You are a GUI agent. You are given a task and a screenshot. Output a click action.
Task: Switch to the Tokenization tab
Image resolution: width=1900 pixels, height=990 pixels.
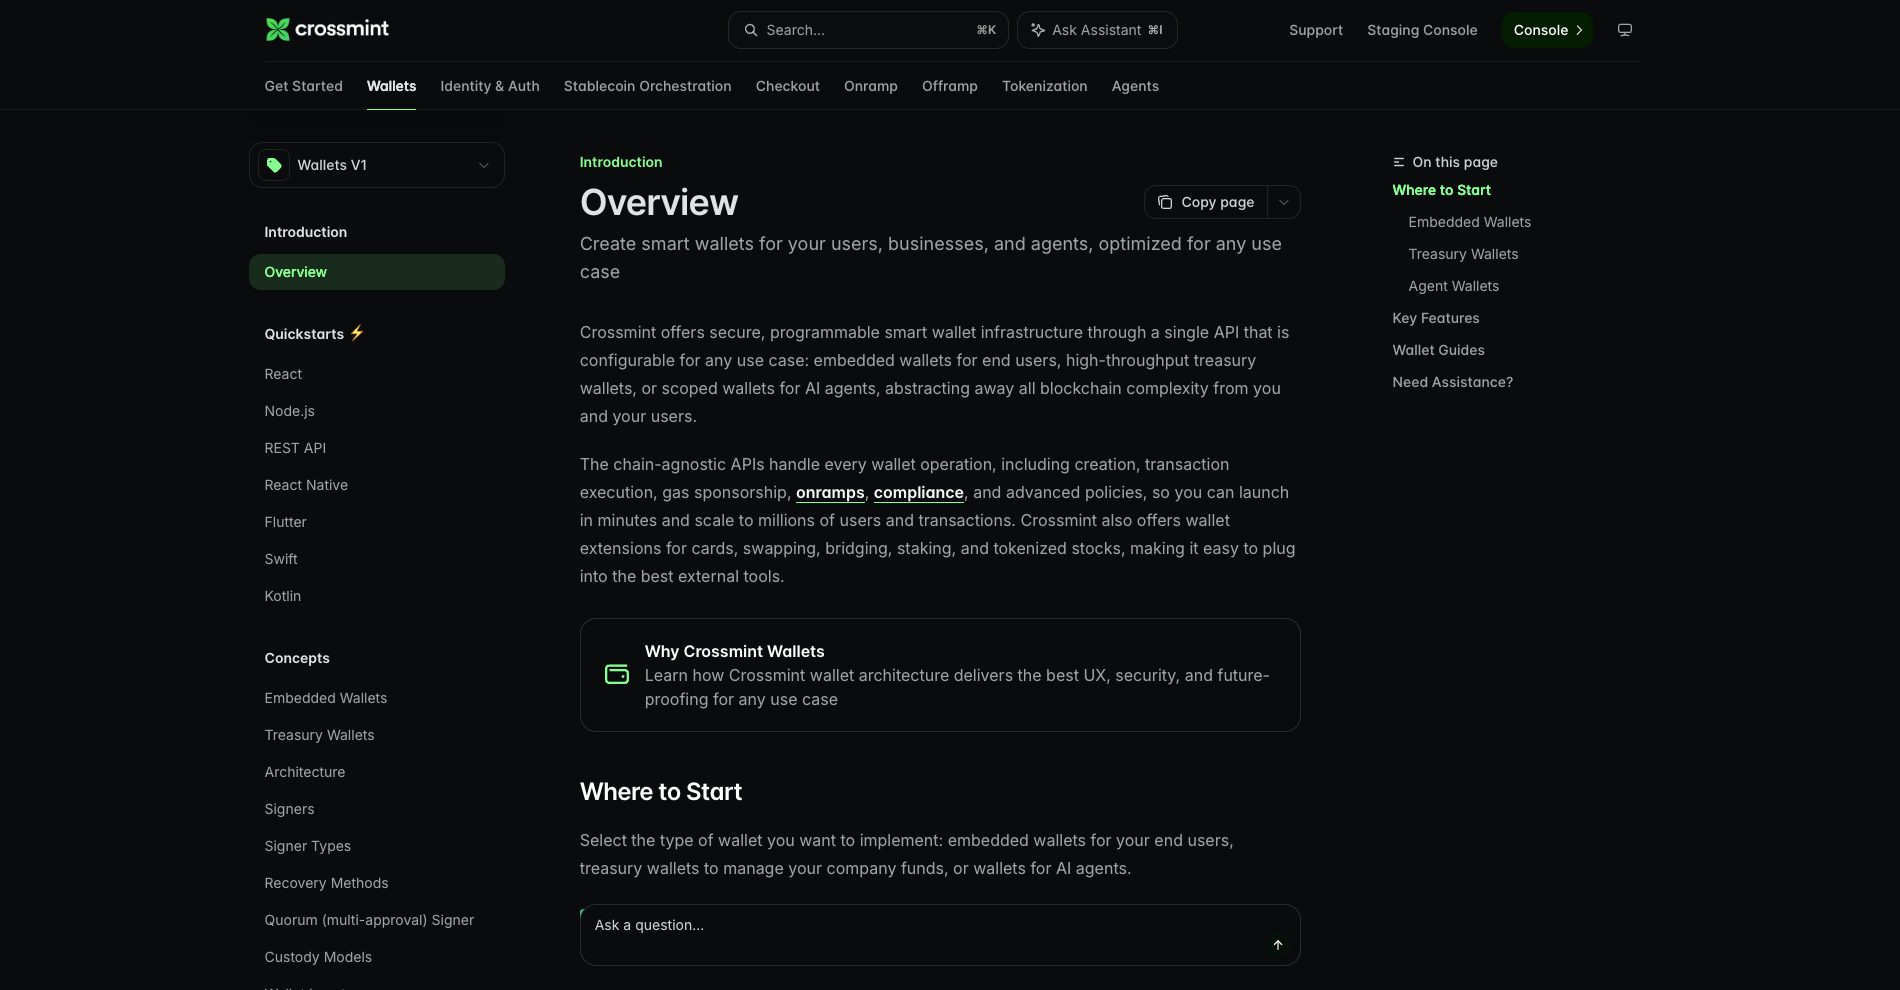pyautogui.click(x=1045, y=86)
